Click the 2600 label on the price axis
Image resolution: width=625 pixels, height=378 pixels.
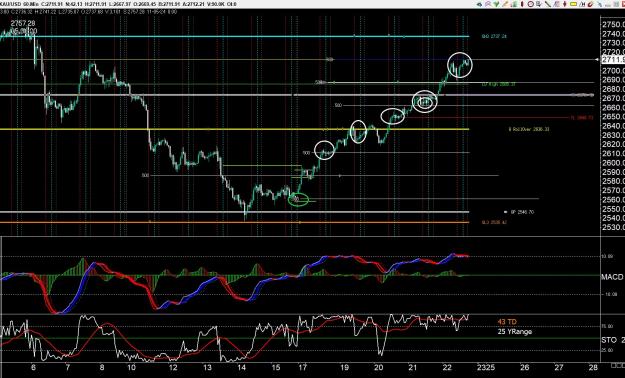613,163
